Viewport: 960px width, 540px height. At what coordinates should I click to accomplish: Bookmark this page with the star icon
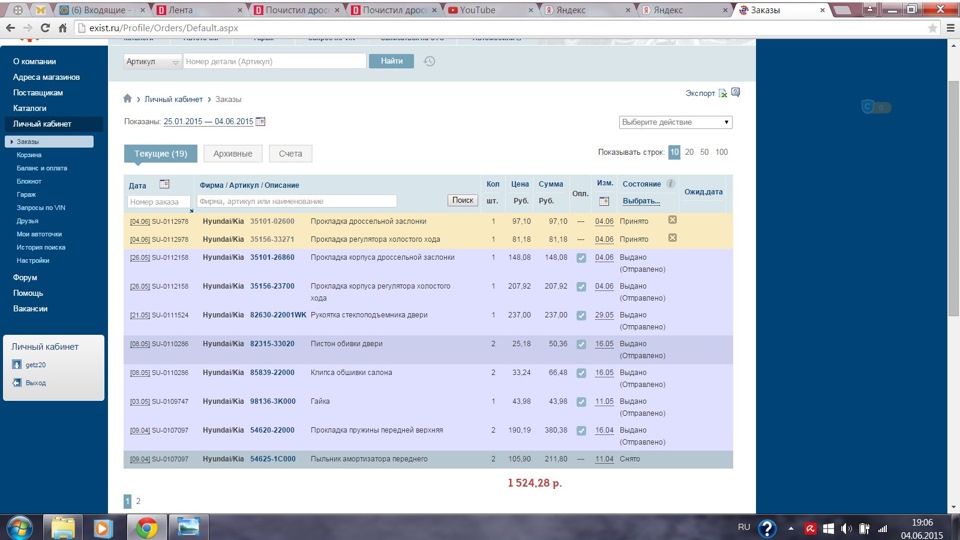tap(932, 28)
